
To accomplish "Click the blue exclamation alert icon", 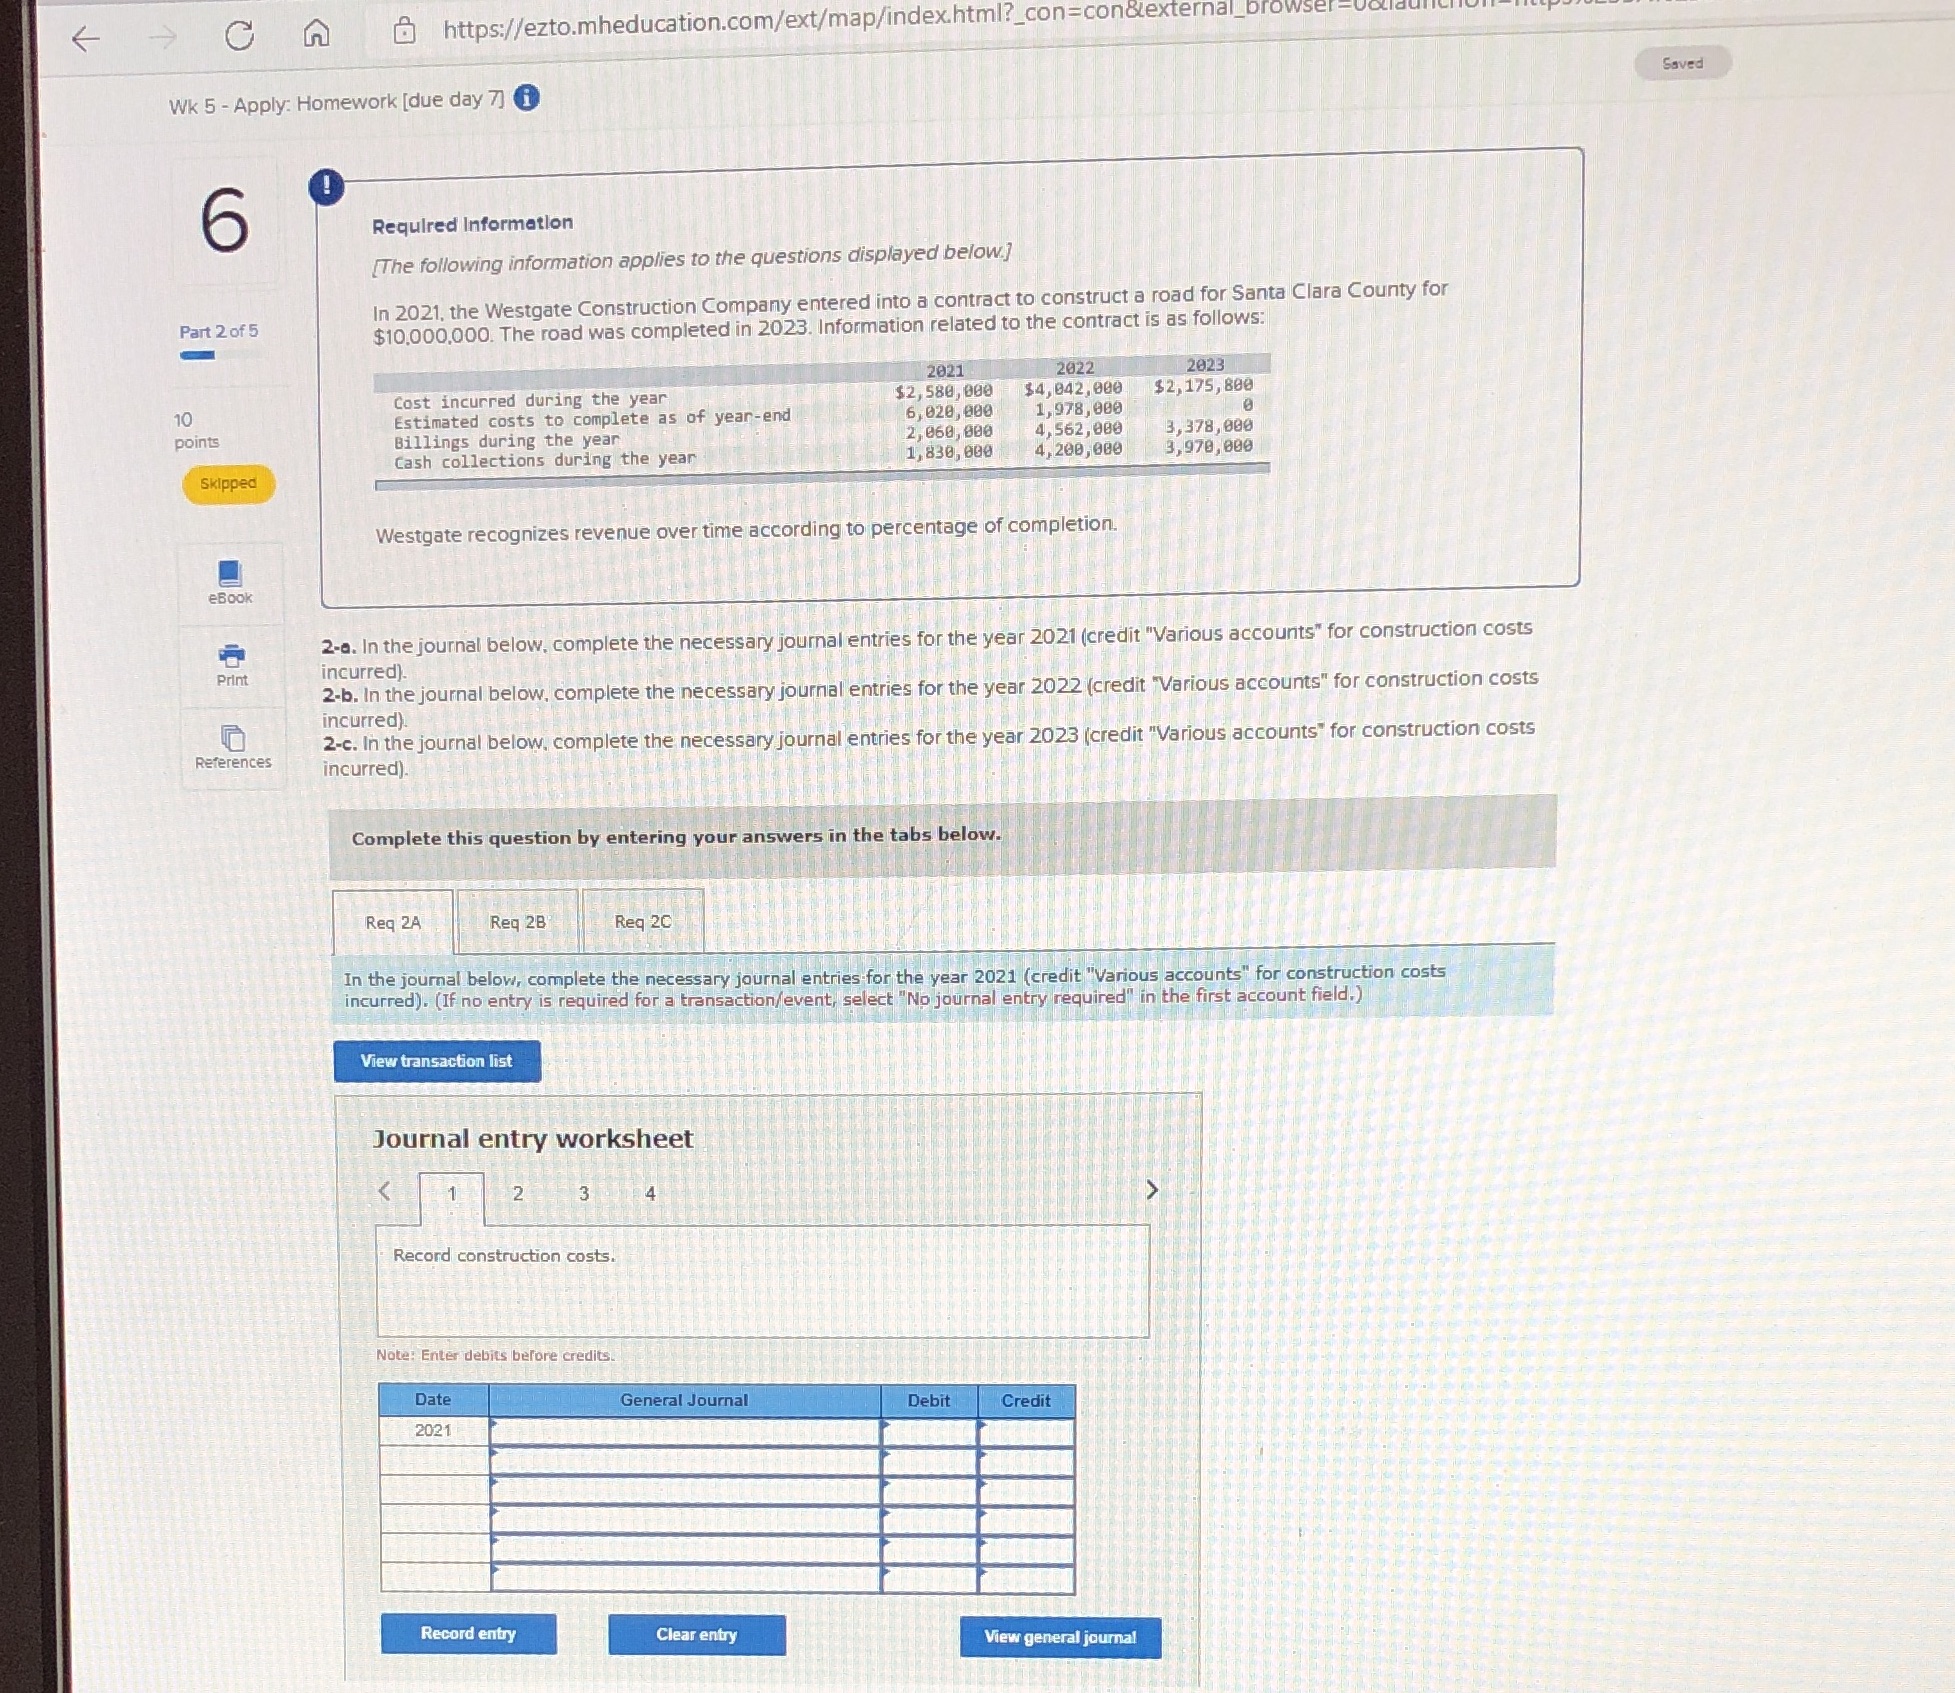I will tap(327, 186).
